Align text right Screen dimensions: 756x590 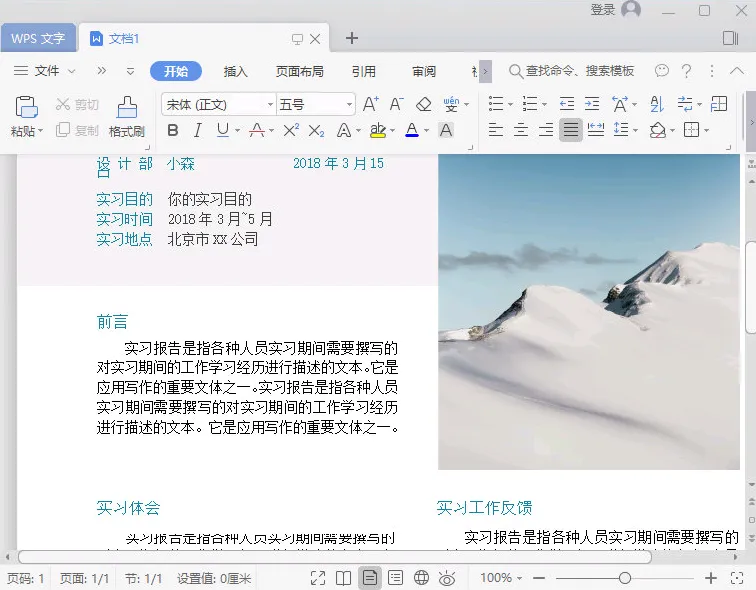546,130
